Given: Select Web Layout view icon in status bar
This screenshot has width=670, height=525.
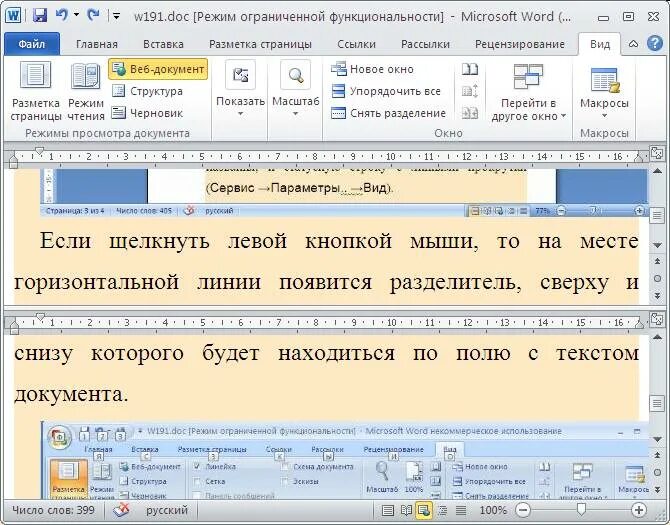Looking at the screenshot, I should click(424, 510).
